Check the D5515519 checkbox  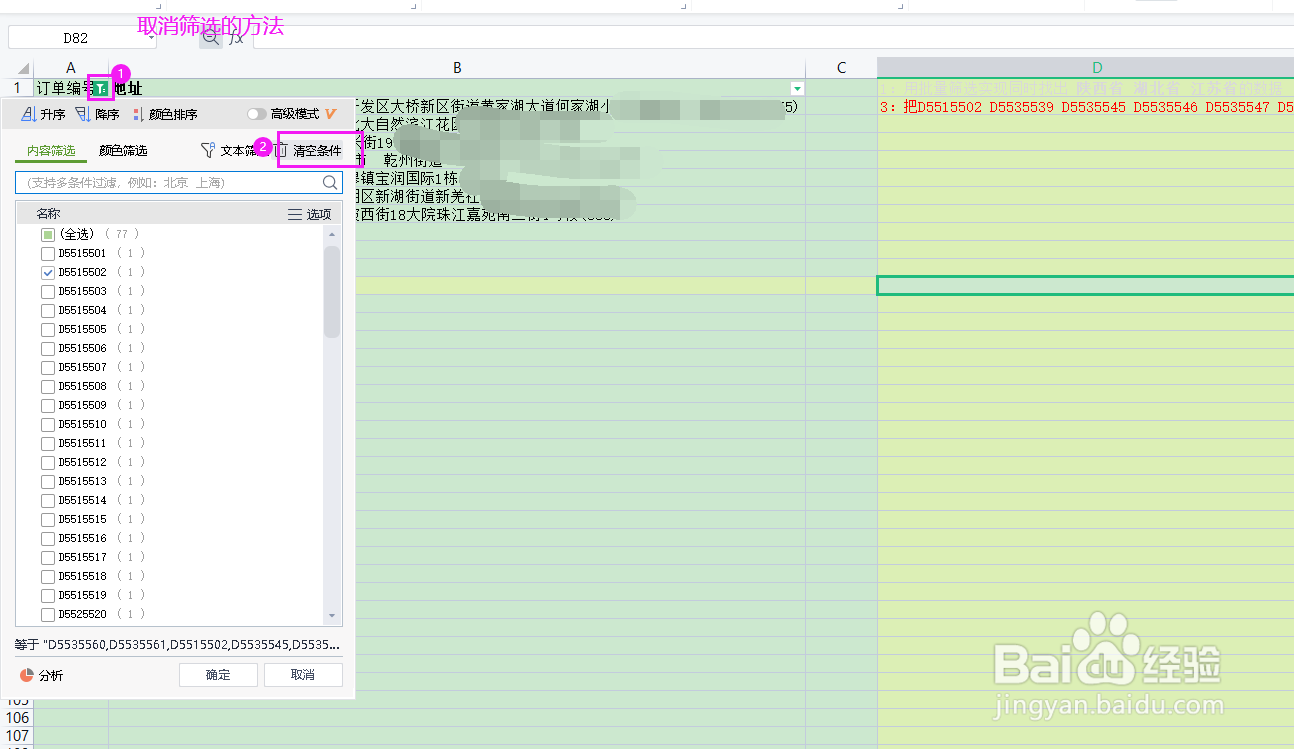coord(47,595)
